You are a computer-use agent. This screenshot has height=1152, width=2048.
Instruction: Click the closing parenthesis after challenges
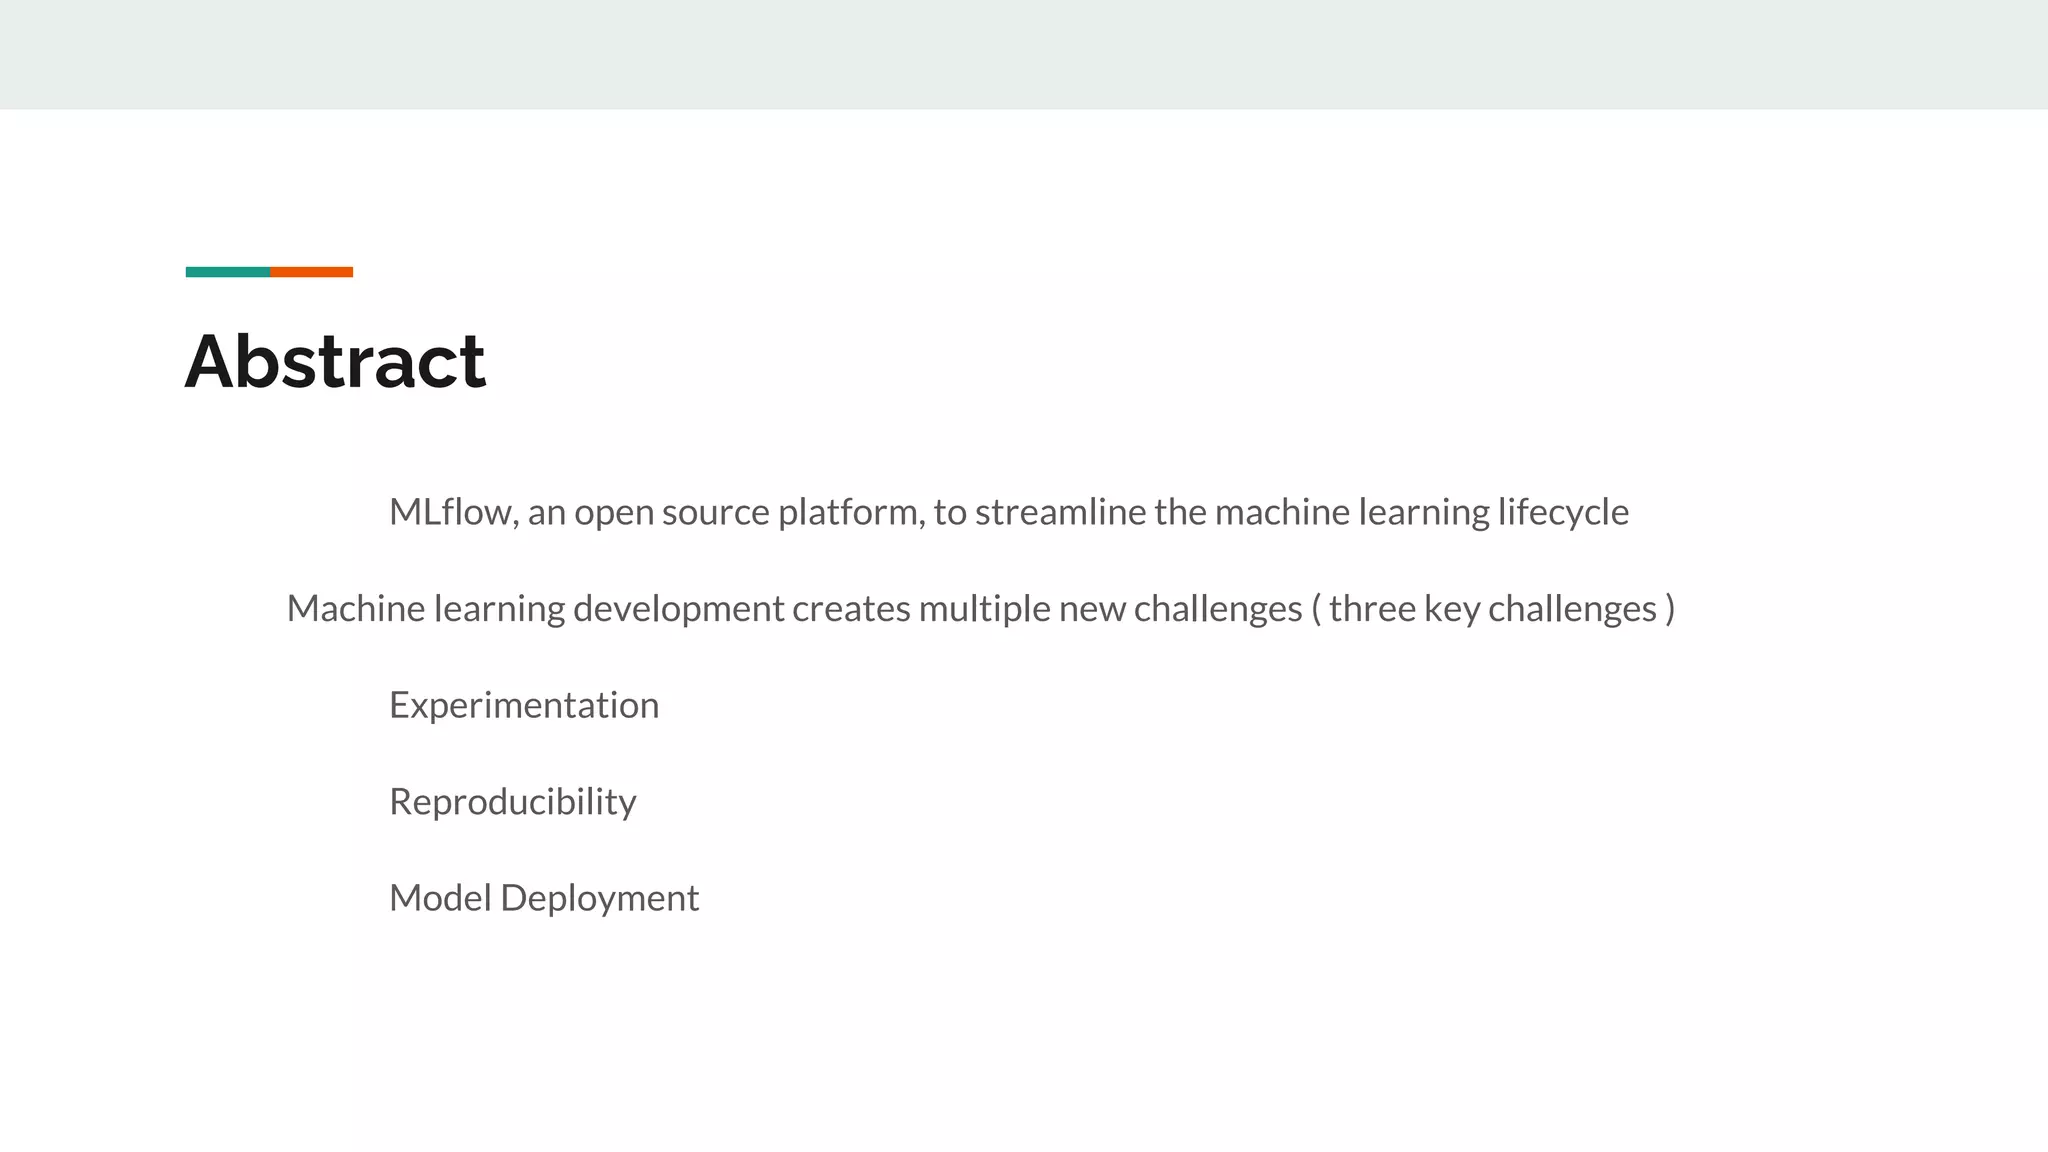click(x=1670, y=609)
